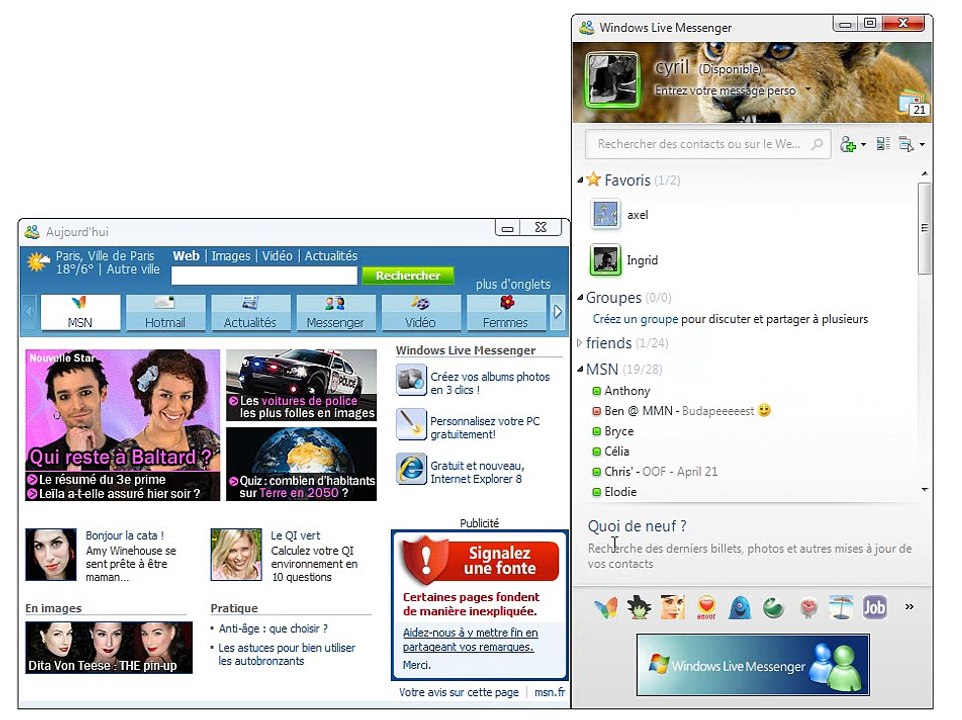
Task: Click the Windows Live Messenger banner ad
Action: coord(753,665)
